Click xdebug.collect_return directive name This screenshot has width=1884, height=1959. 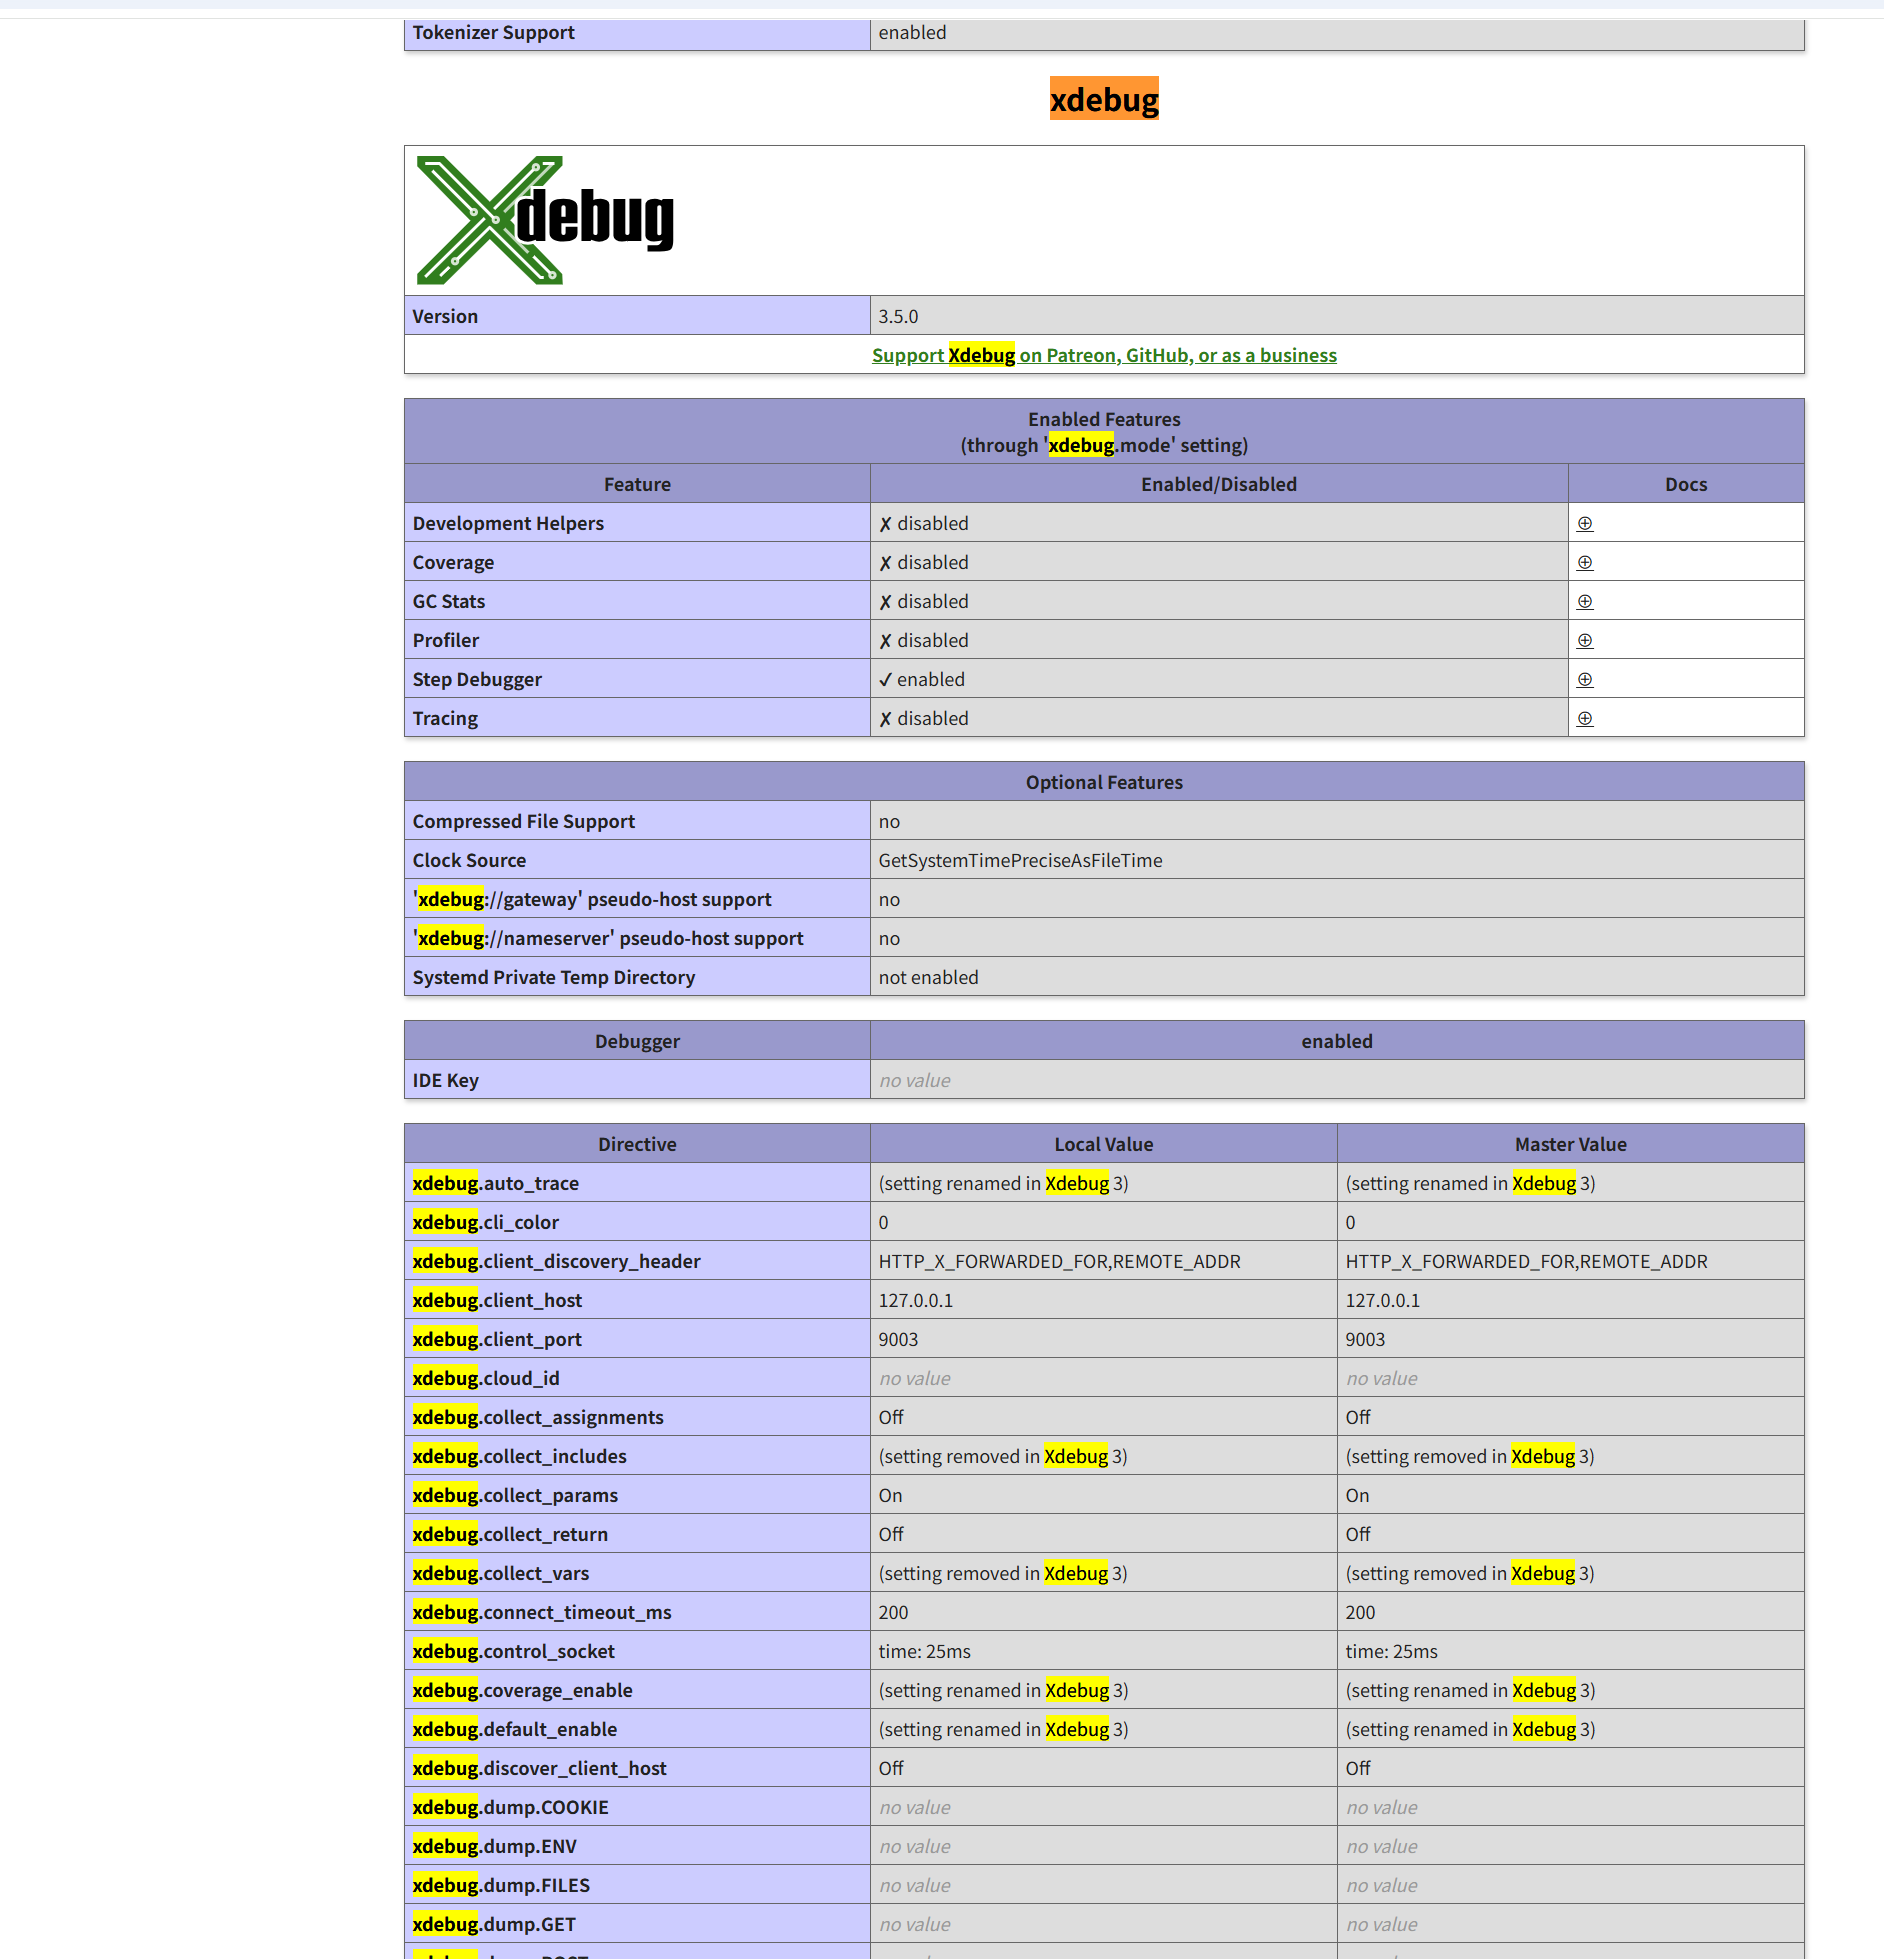[x=509, y=1534]
